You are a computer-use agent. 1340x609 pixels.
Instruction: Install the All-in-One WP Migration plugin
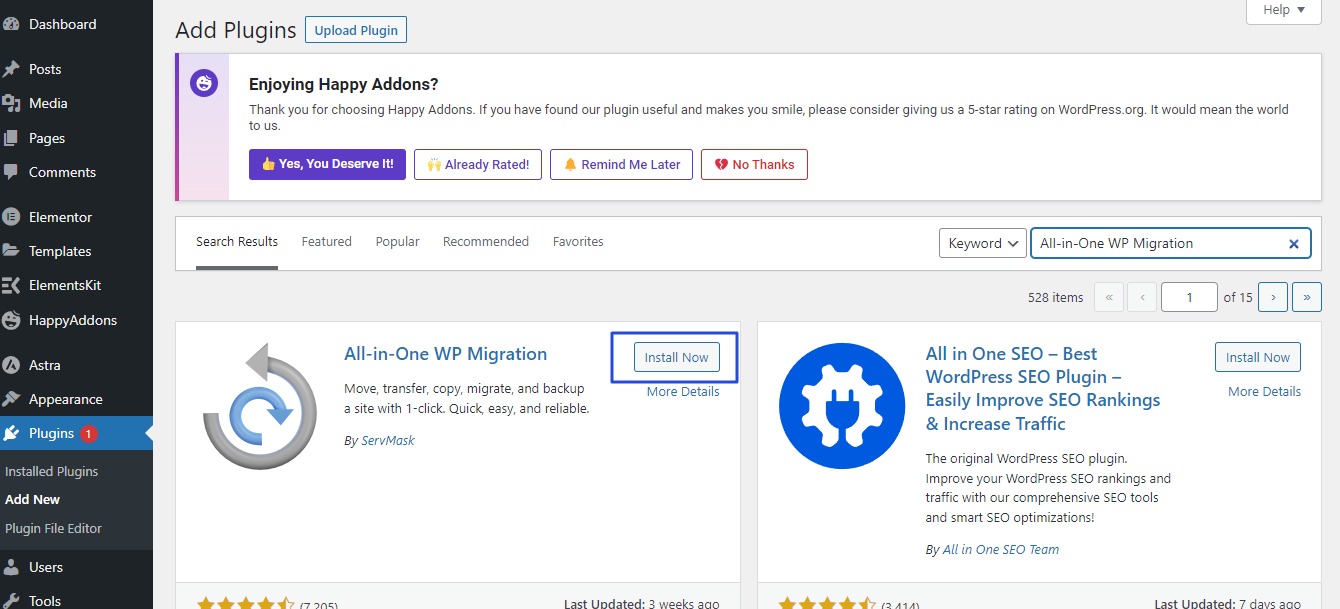tap(676, 358)
